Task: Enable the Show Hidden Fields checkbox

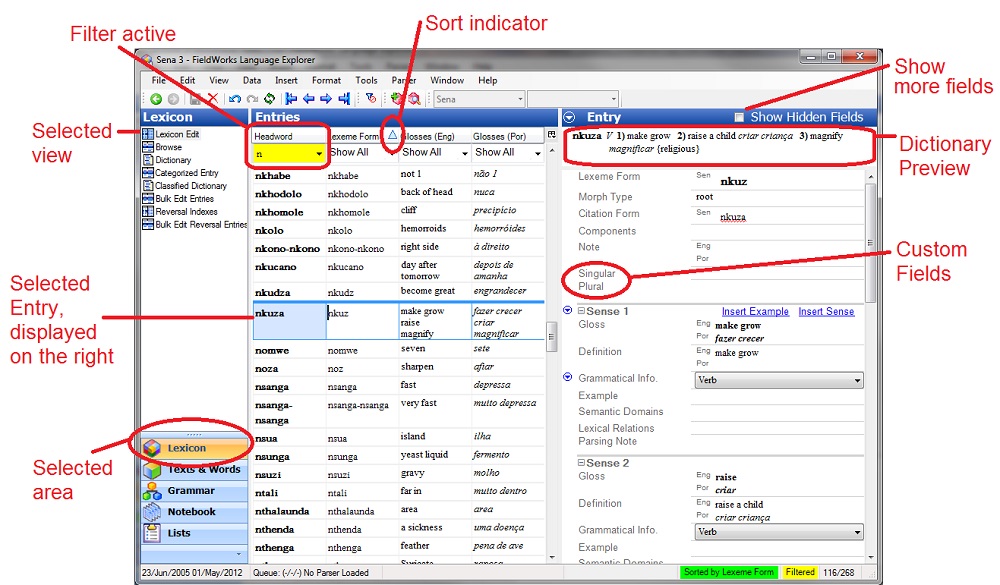Action: pos(739,117)
